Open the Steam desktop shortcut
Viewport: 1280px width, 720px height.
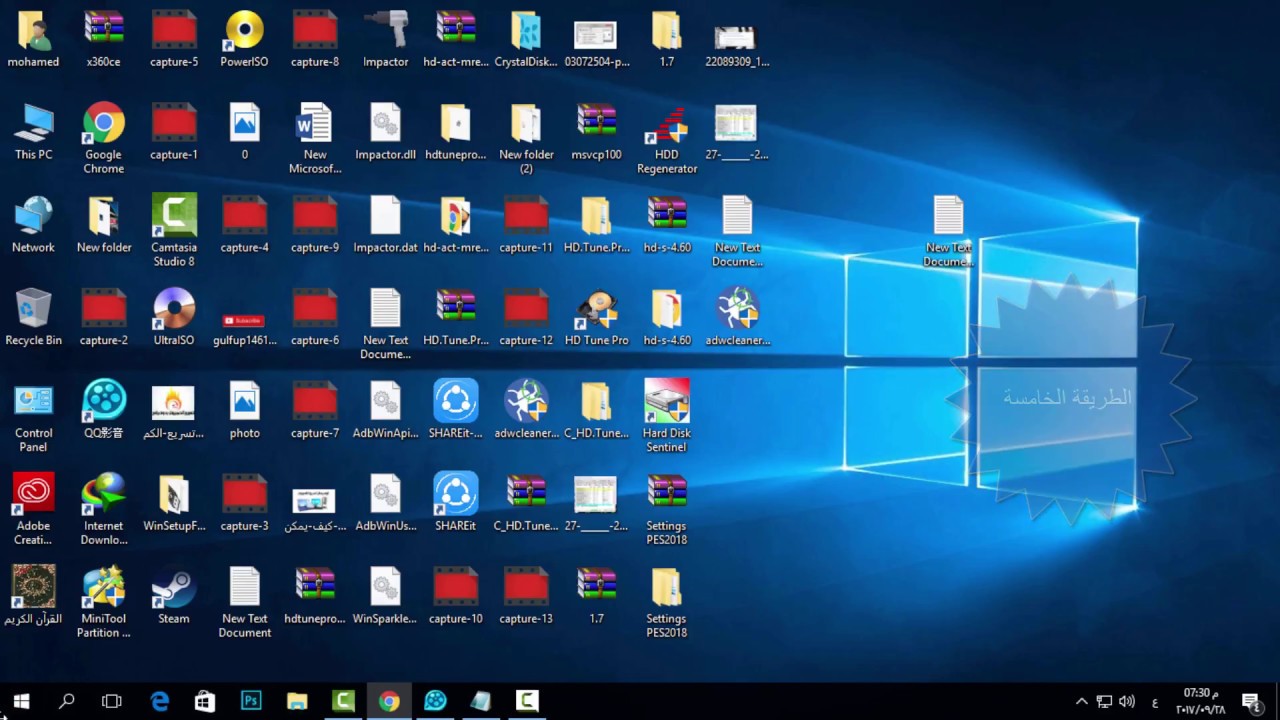click(174, 595)
